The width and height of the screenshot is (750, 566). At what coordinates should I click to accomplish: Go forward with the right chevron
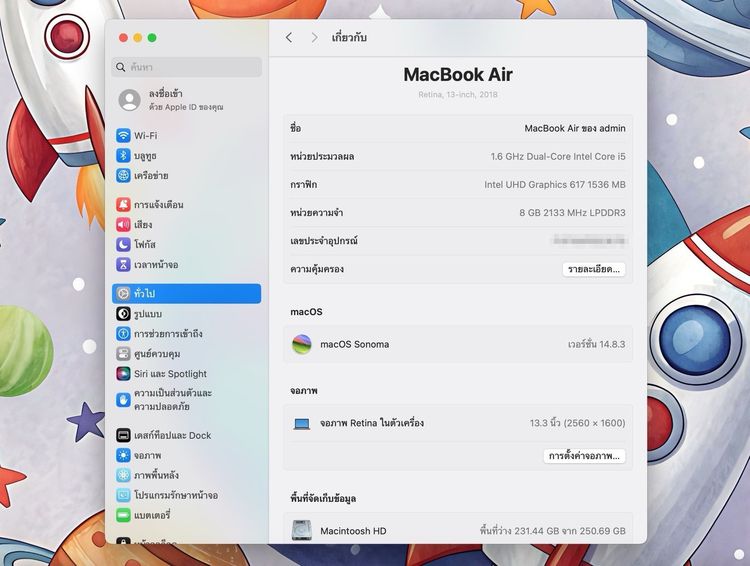314,37
